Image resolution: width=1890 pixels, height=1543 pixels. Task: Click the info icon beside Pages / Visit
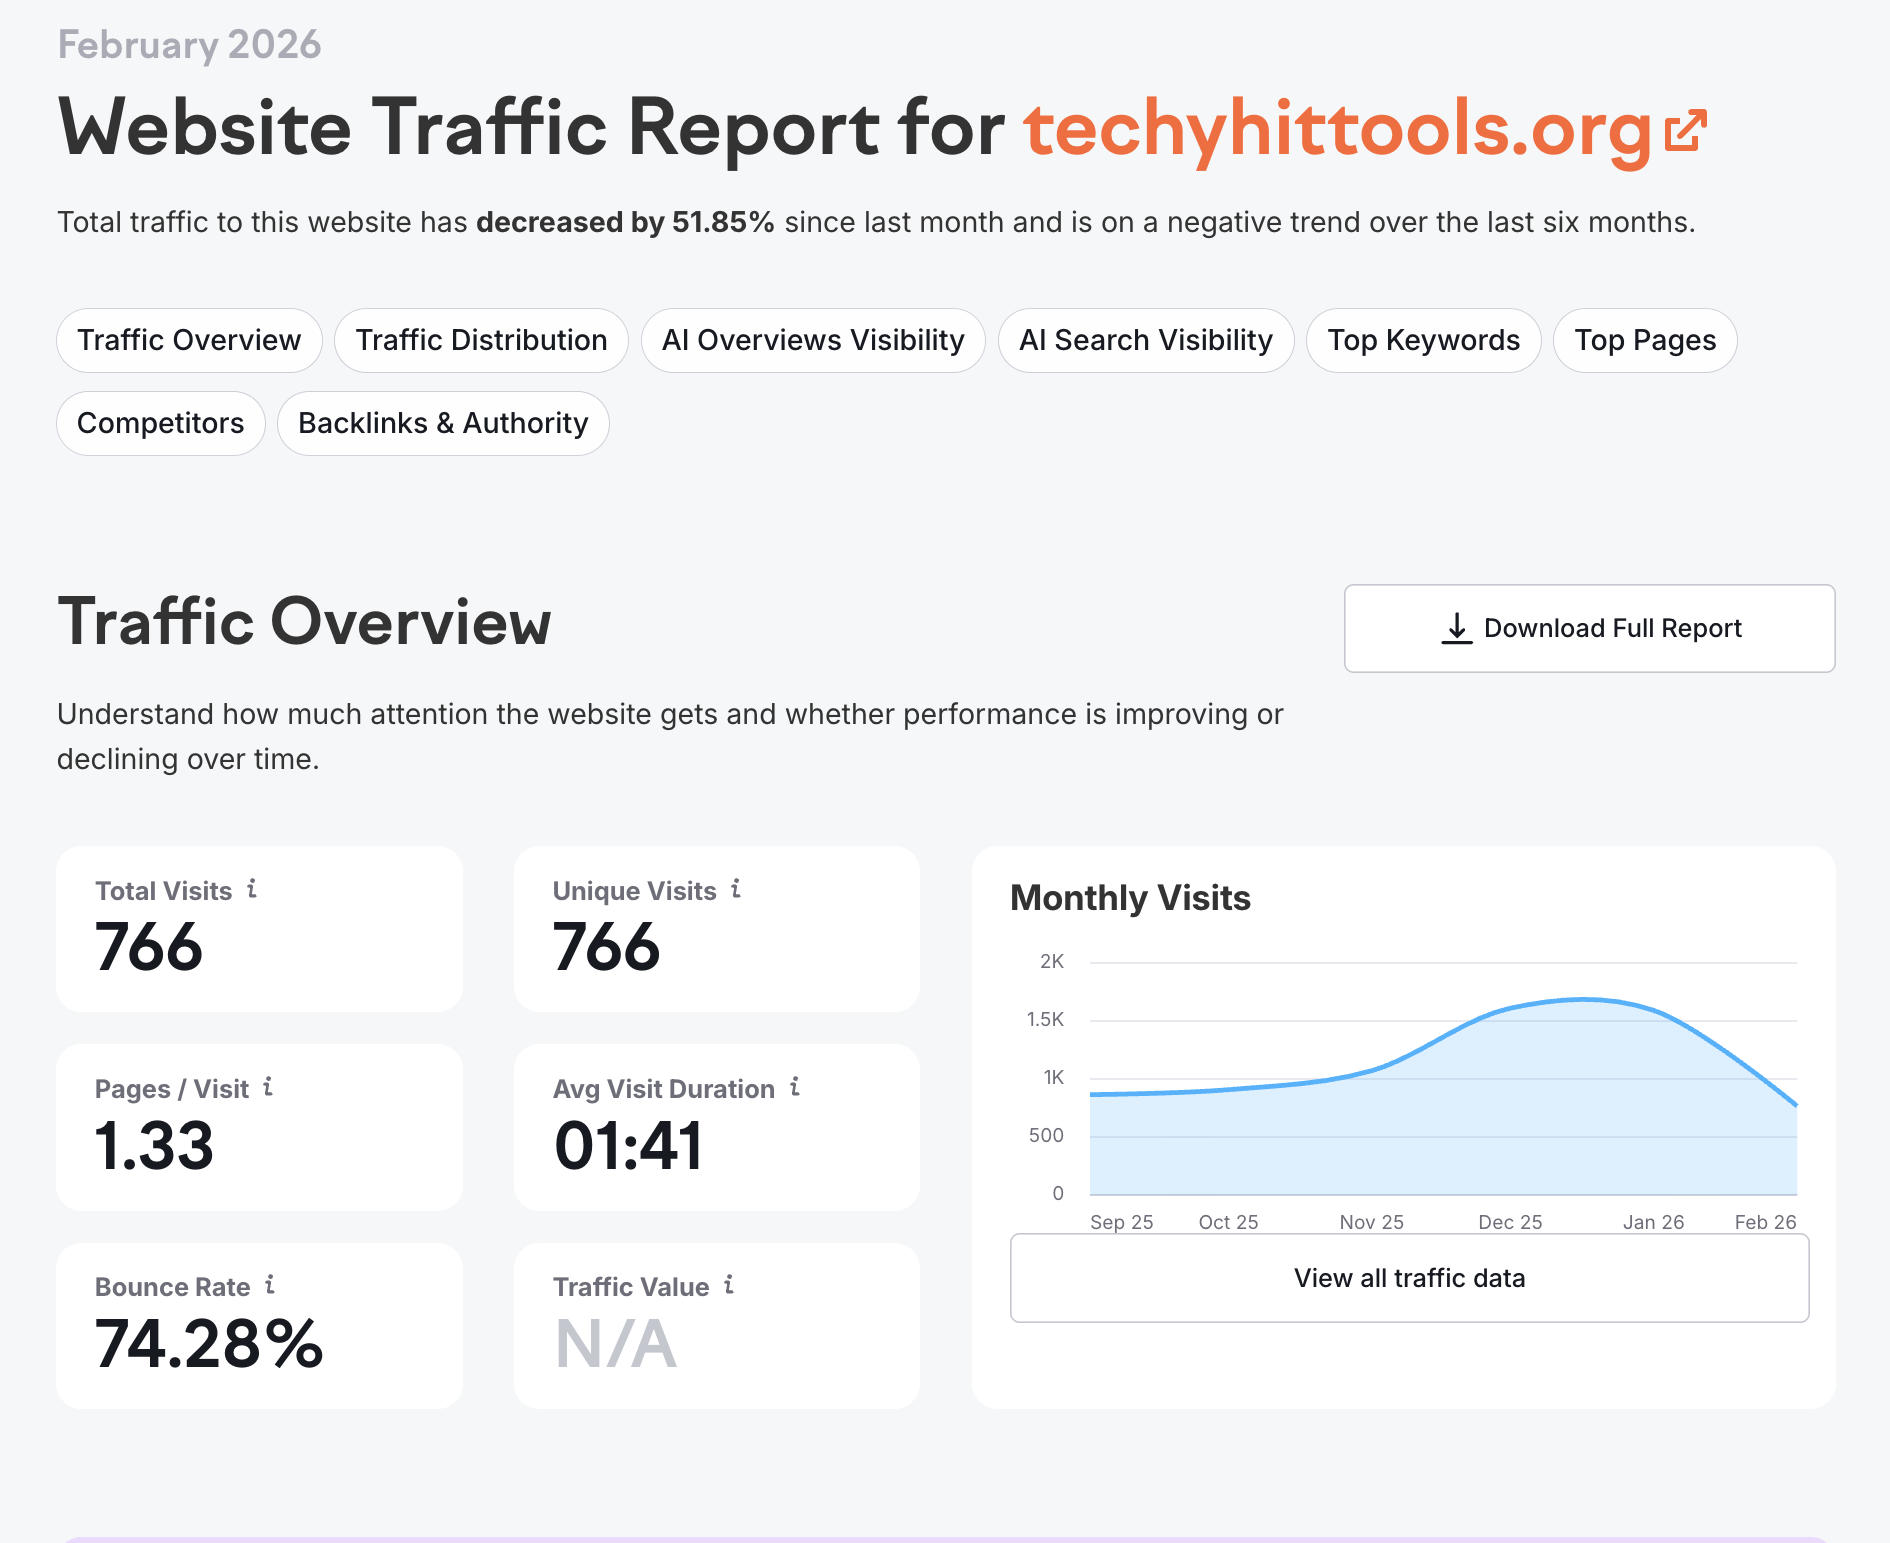tap(267, 1088)
